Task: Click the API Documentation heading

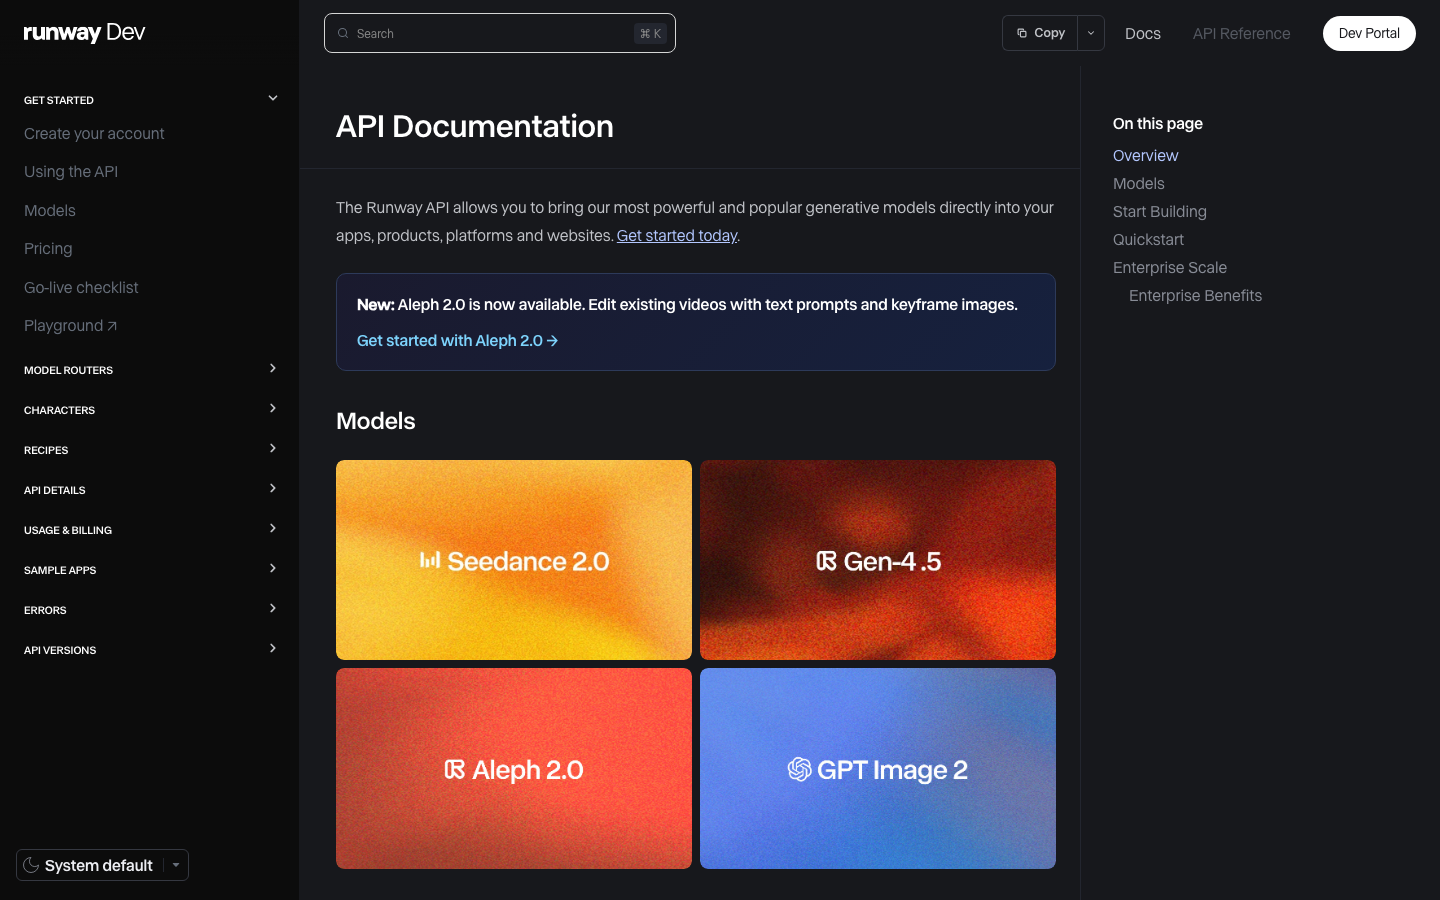Action: pos(475,127)
